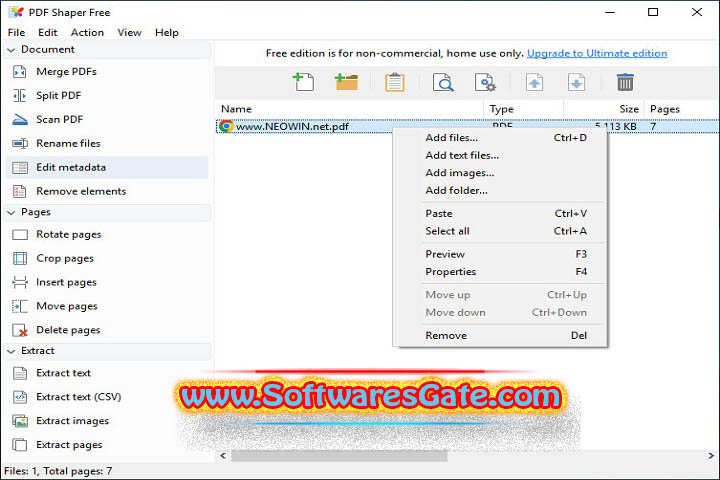Viewport: 720px width, 480px height.
Task: Click the Add folder toolbar icon
Action: (346, 82)
